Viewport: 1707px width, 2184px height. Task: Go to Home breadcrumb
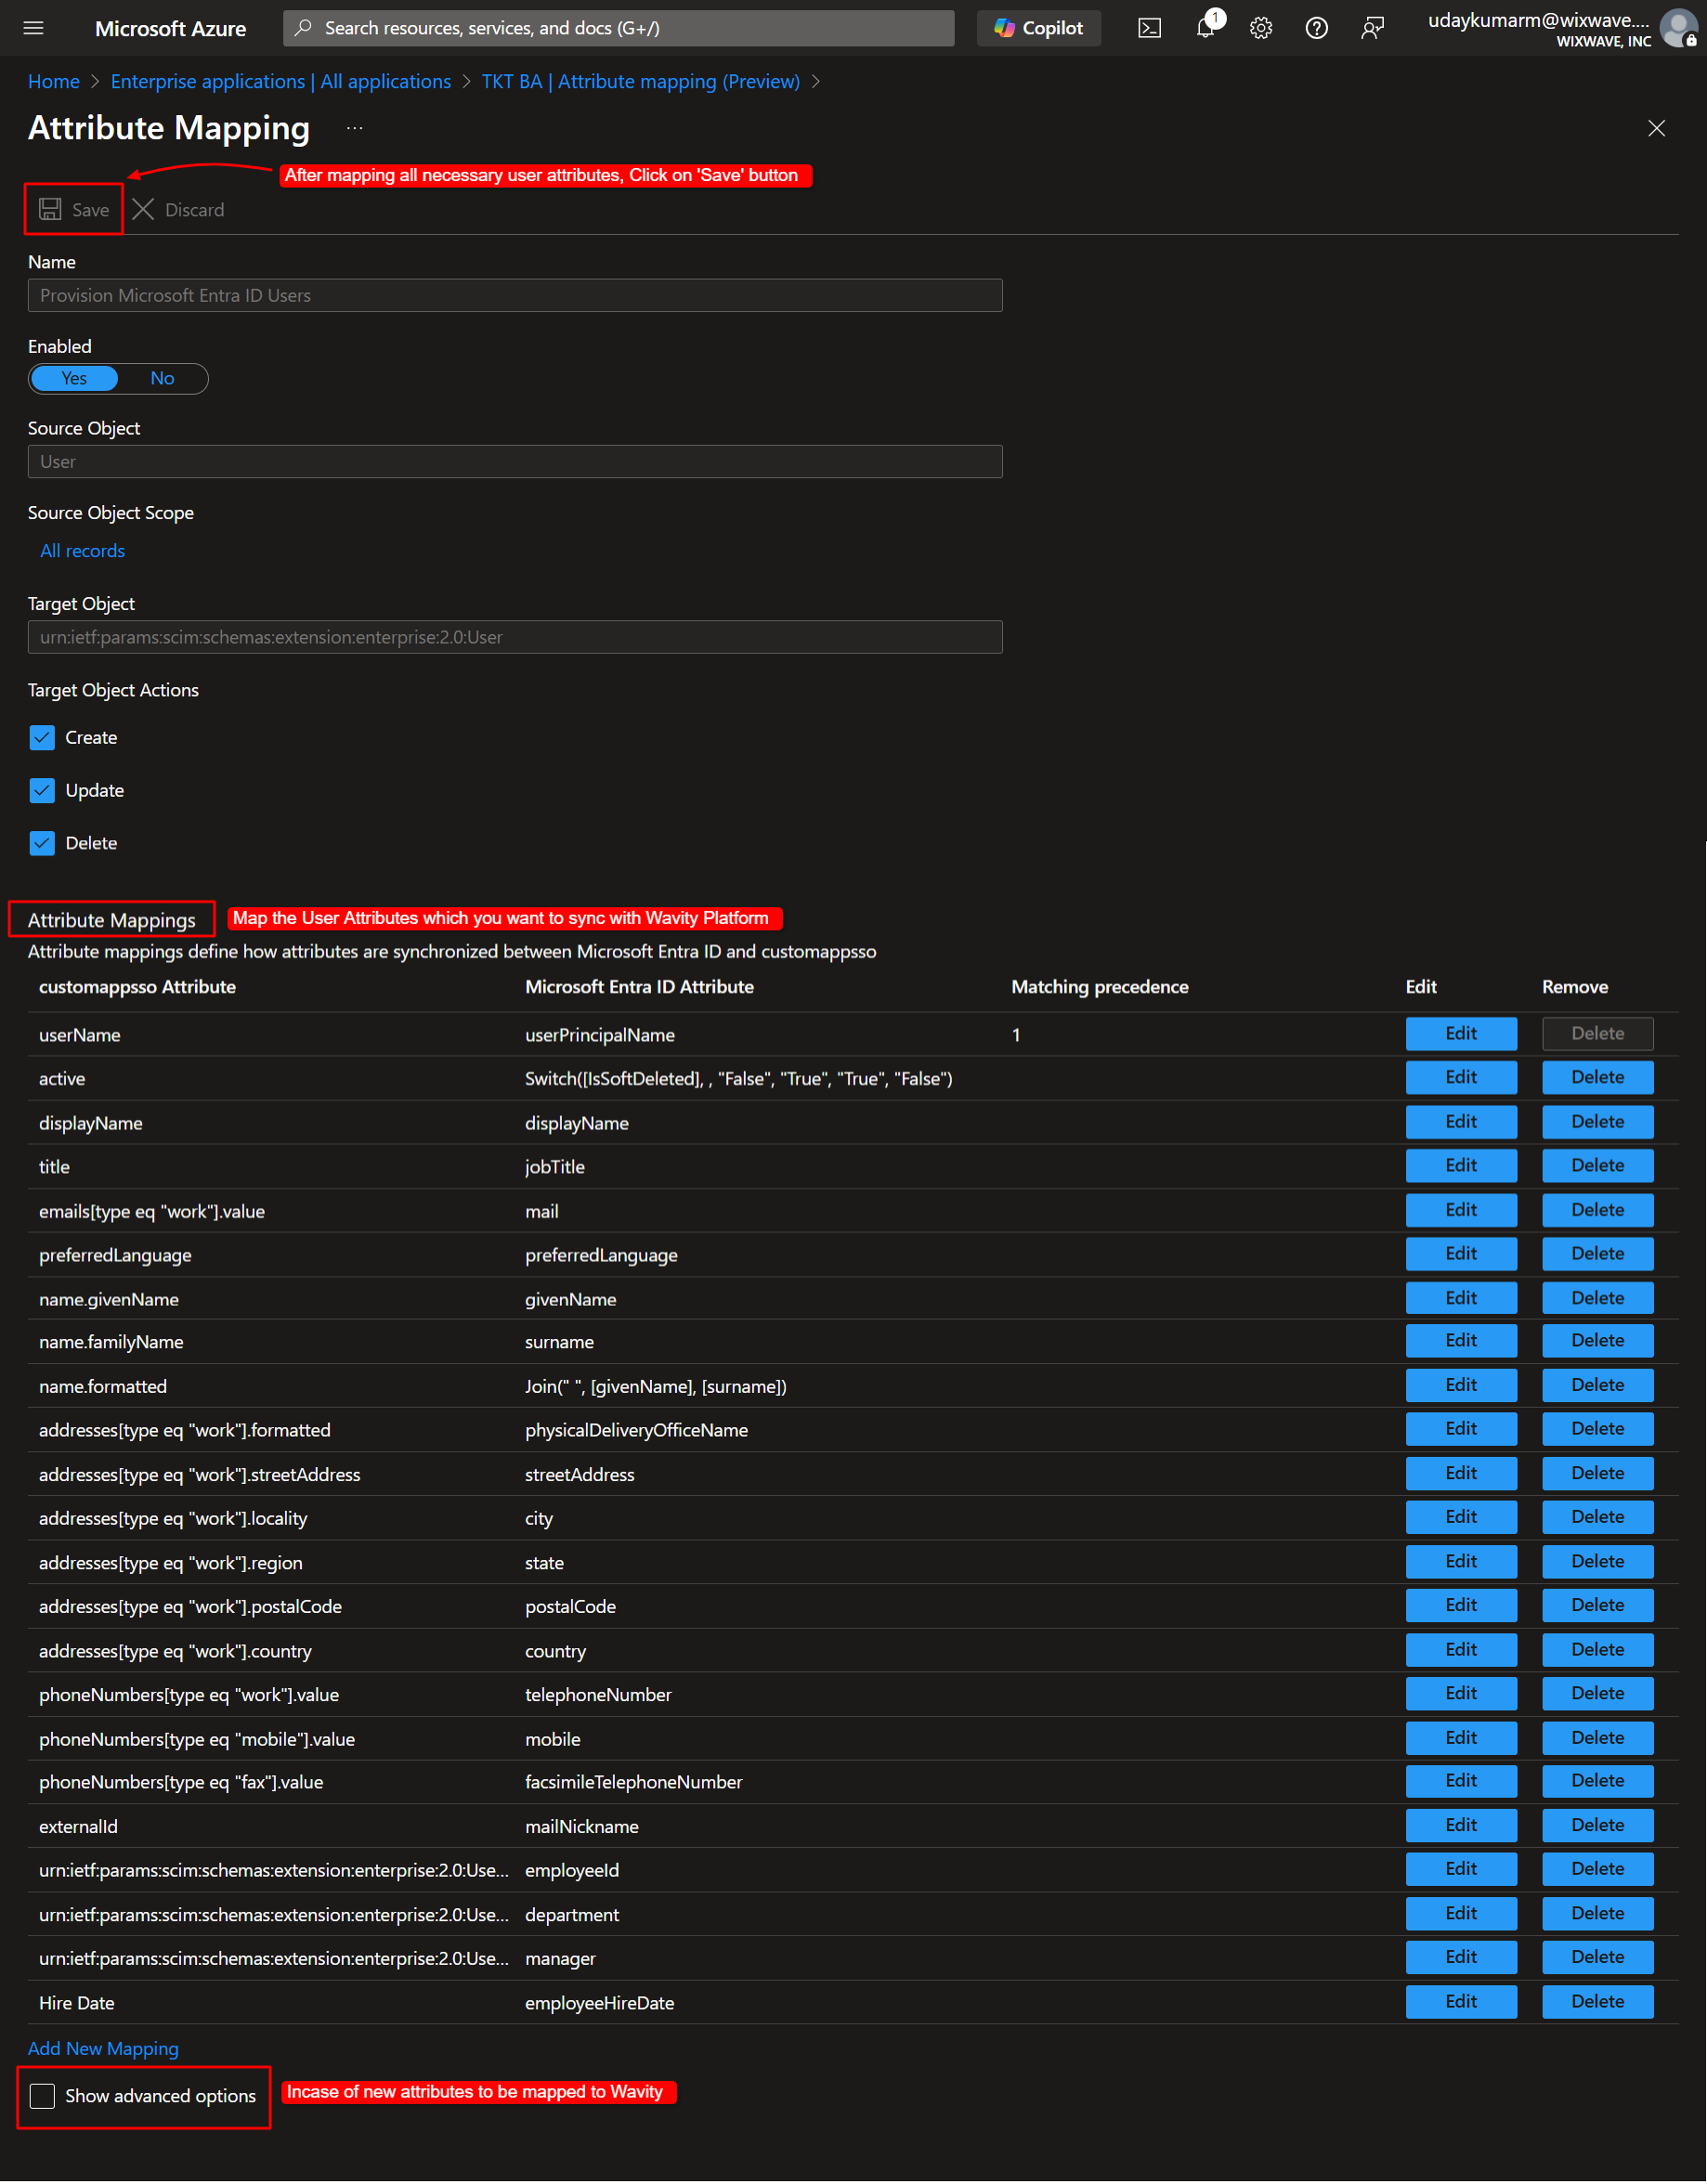tap(54, 81)
